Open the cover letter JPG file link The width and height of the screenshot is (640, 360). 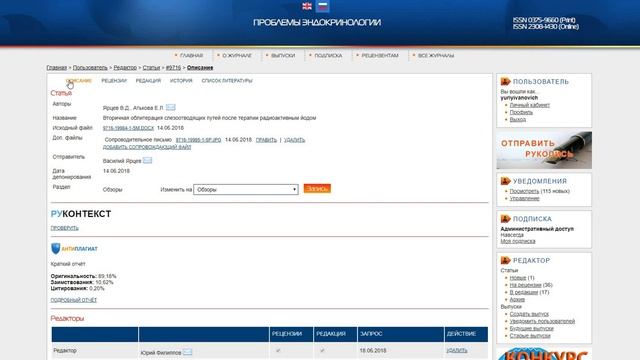click(x=198, y=140)
